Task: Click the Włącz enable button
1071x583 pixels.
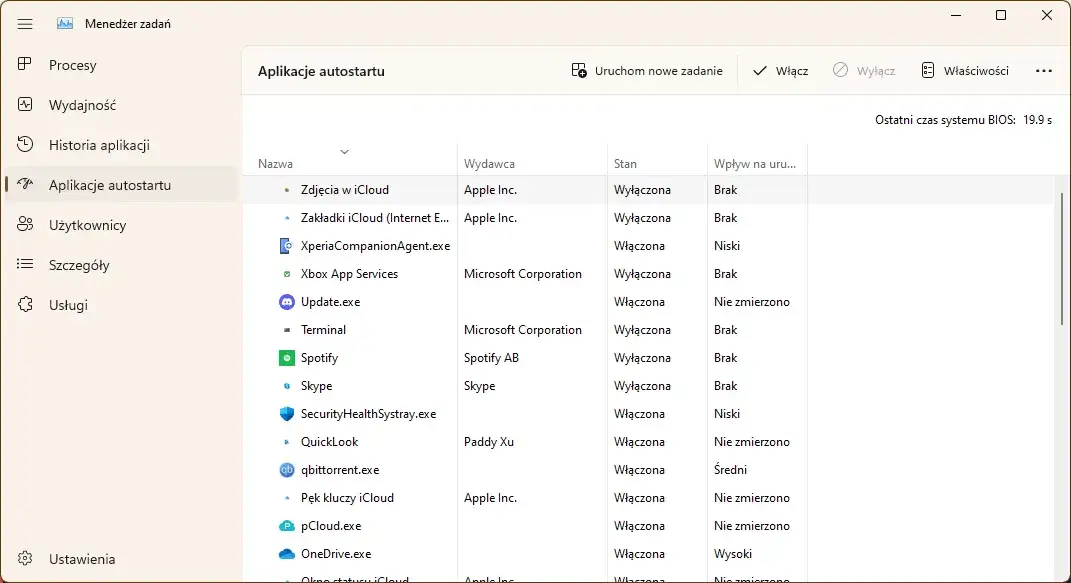Action: point(780,70)
